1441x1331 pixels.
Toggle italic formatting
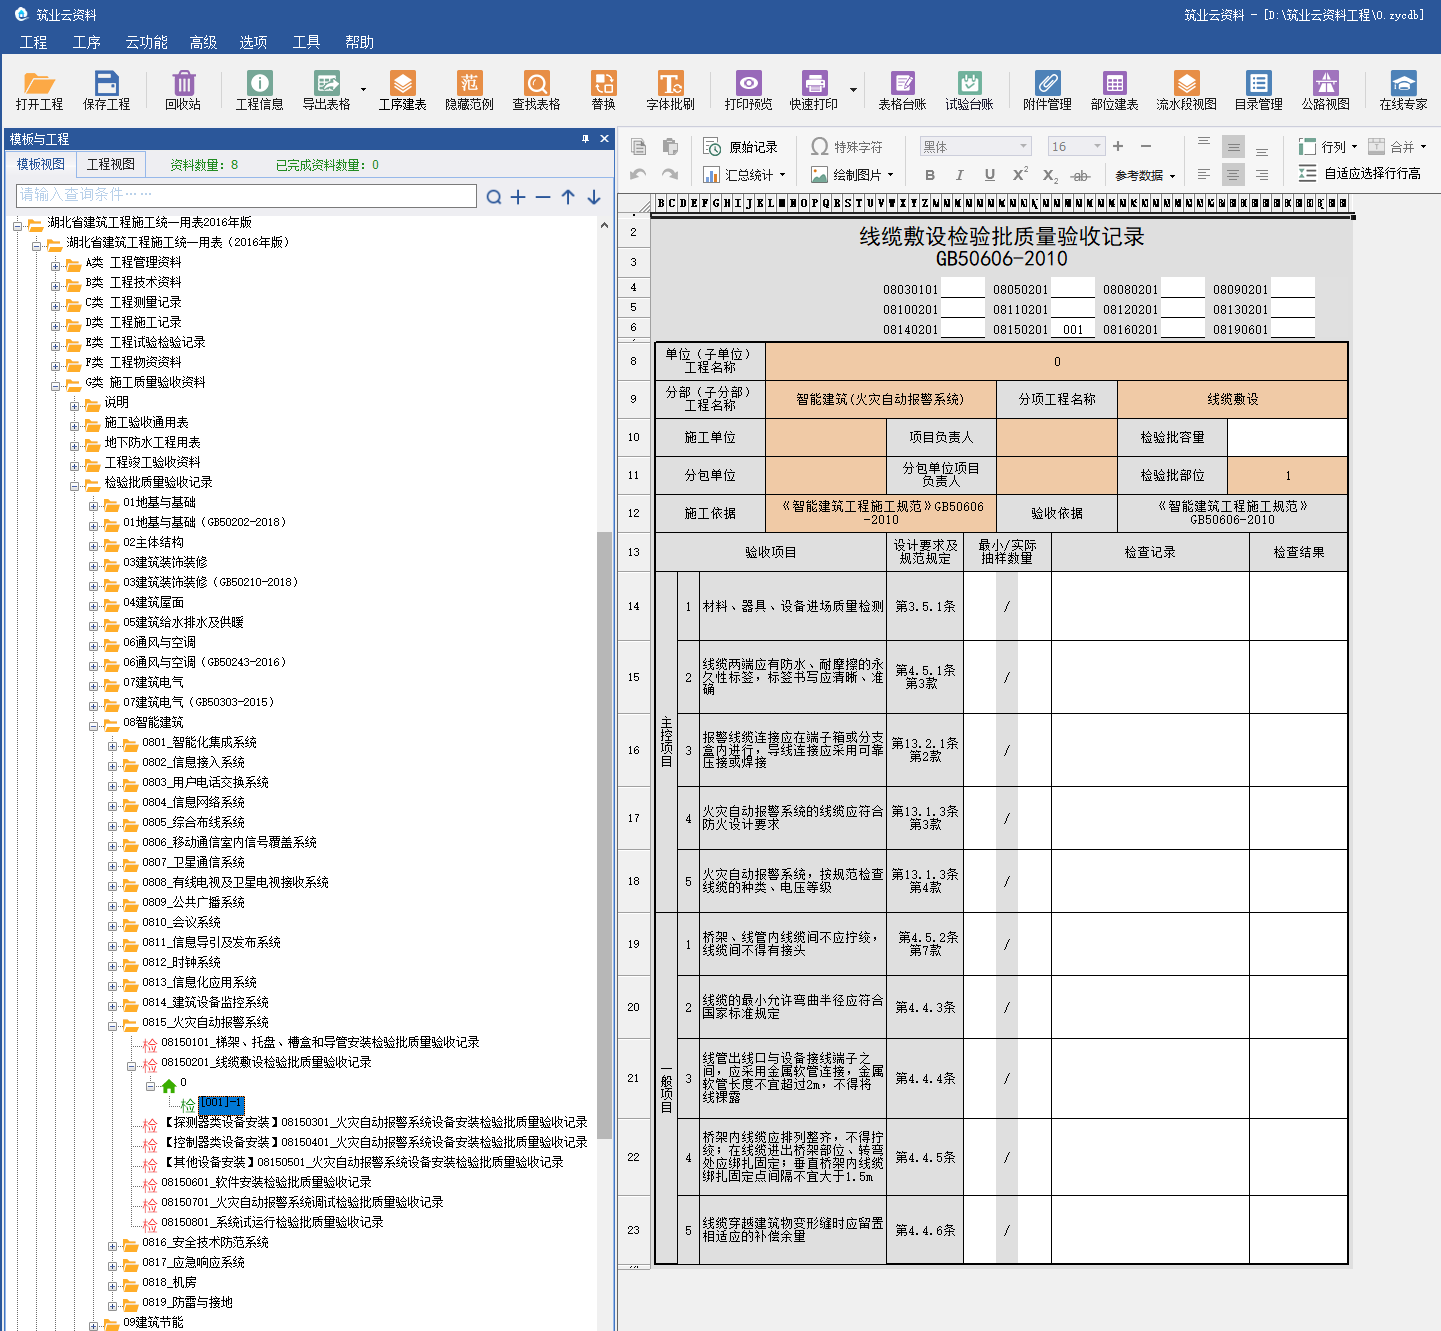pos(960,175)
